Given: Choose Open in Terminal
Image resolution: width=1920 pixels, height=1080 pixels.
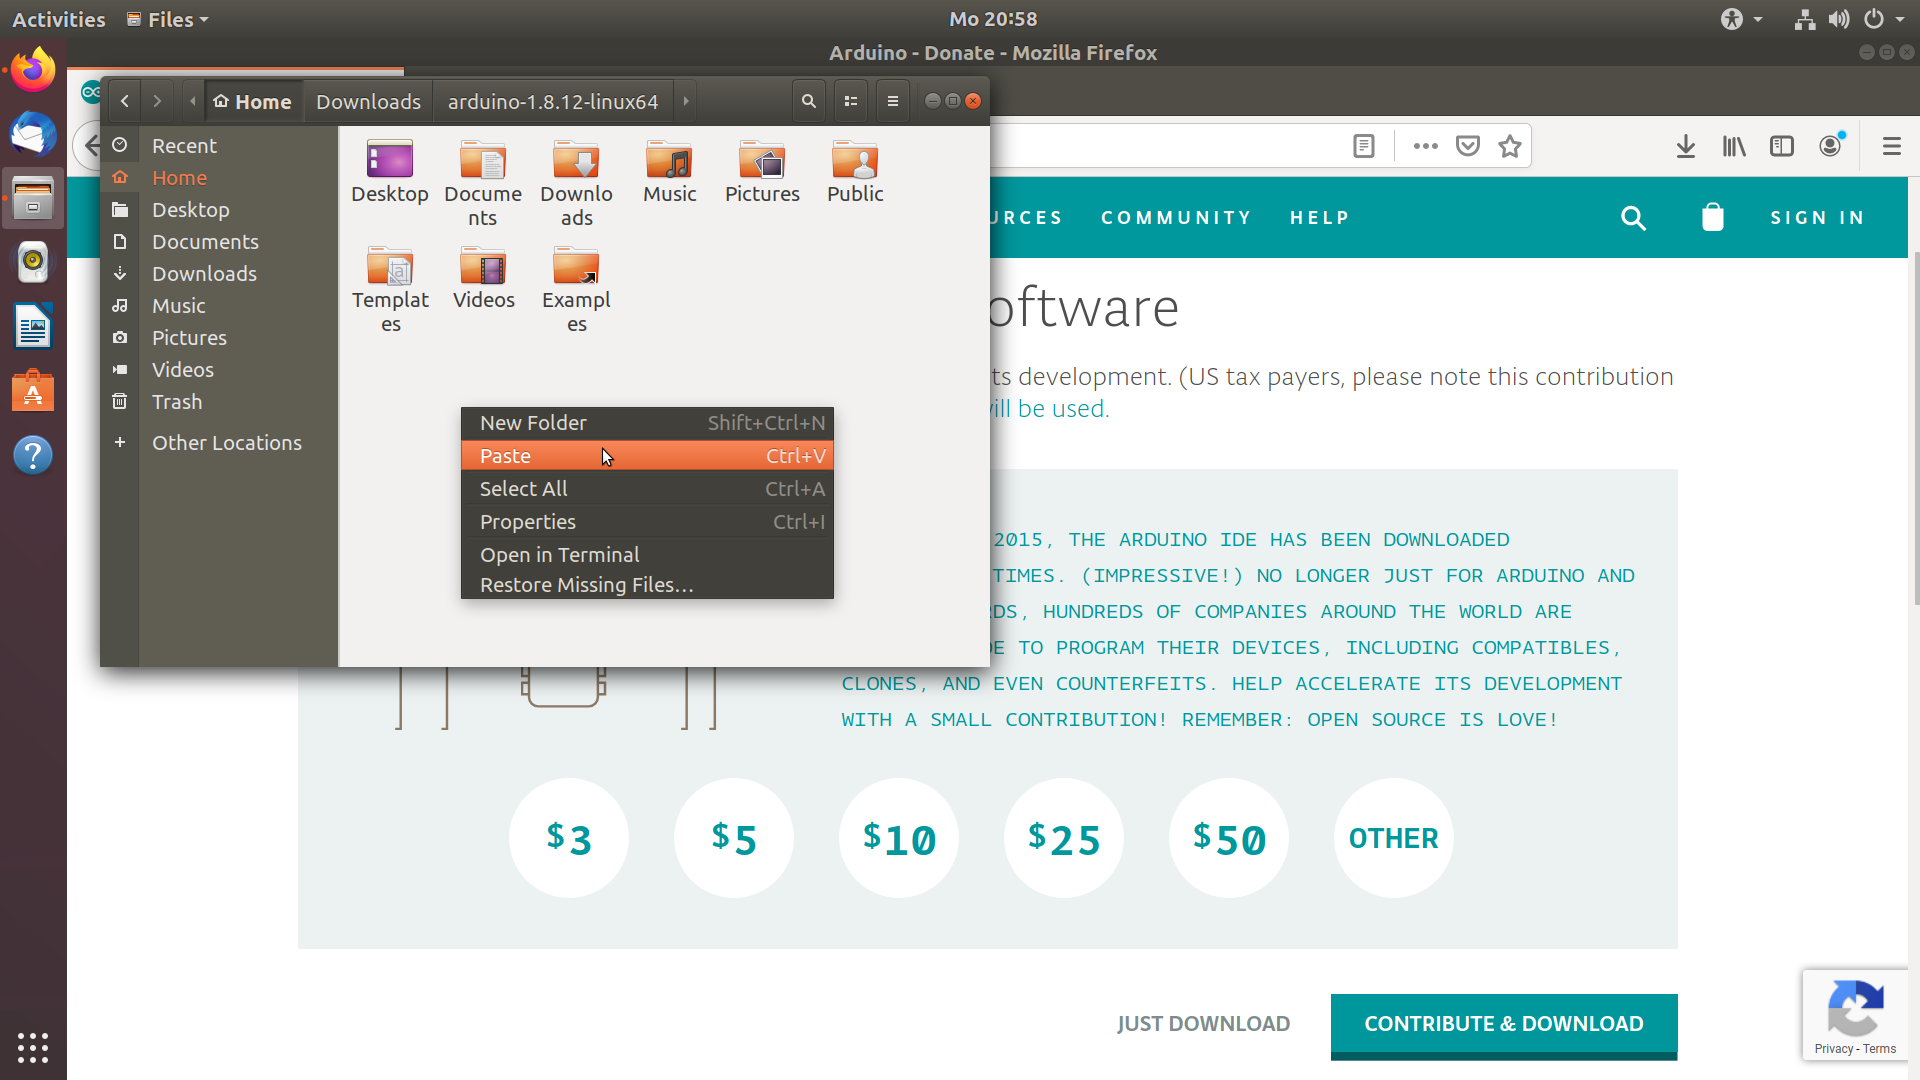Looking at the screenshot, I should point(647,555).
